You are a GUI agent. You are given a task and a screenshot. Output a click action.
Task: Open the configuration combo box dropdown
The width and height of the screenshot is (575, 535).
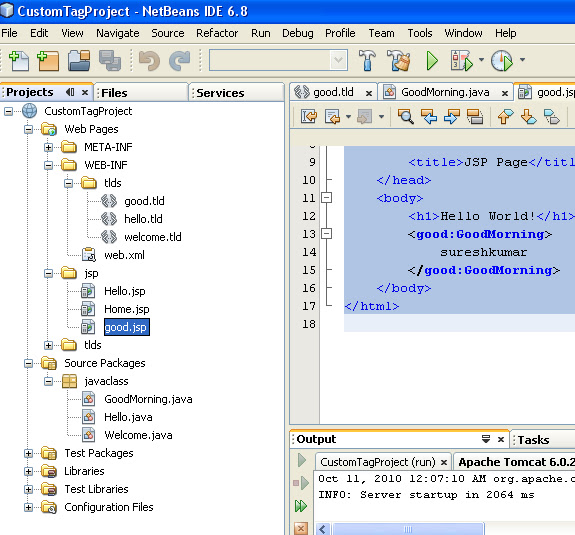click(x=338, y=60)
